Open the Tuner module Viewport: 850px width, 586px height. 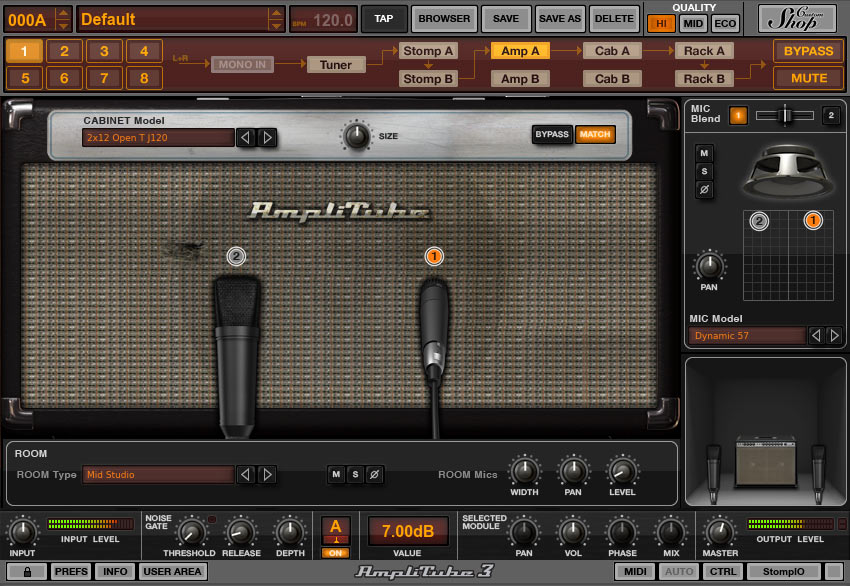[x=336, y=65]
